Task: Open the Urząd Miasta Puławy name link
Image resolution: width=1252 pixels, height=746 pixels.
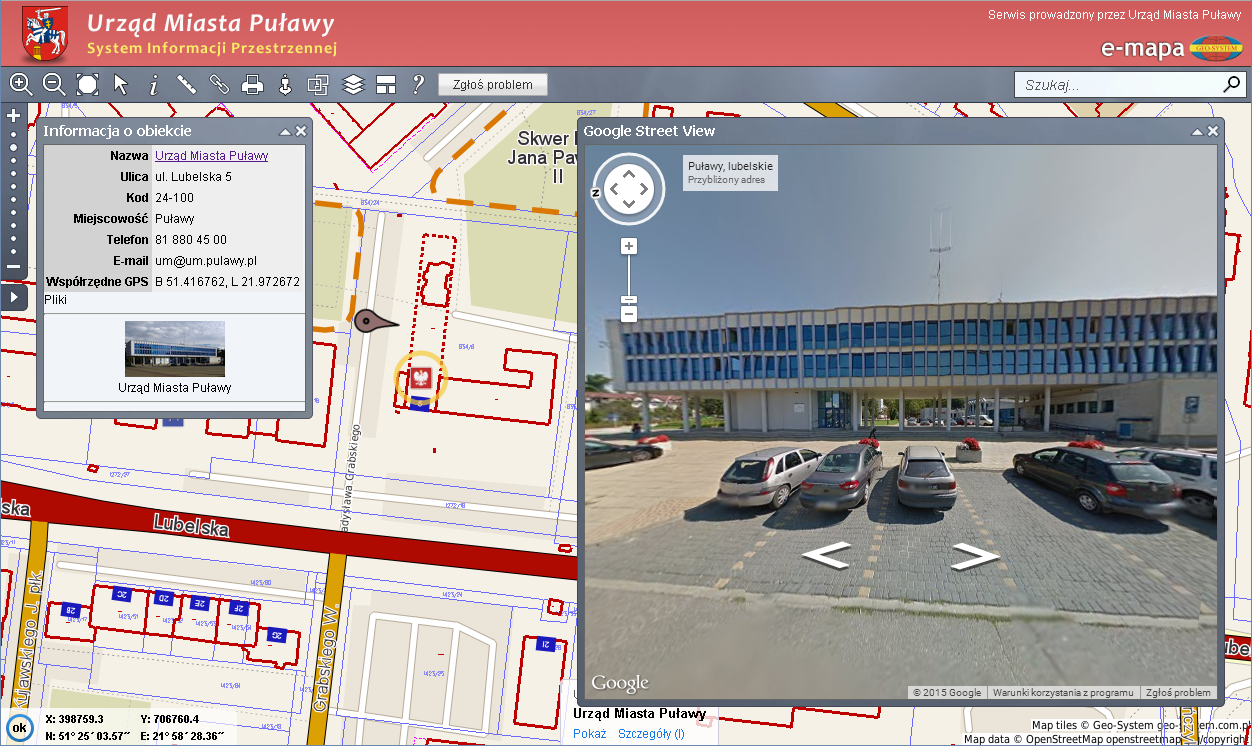Action: pyautogui.click(x=211, y=156)
